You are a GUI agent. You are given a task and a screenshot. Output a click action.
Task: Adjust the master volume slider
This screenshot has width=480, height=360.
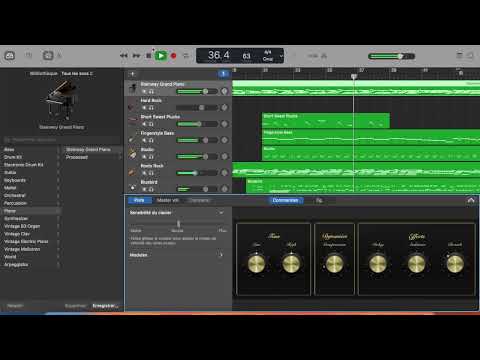pos(391,56)
